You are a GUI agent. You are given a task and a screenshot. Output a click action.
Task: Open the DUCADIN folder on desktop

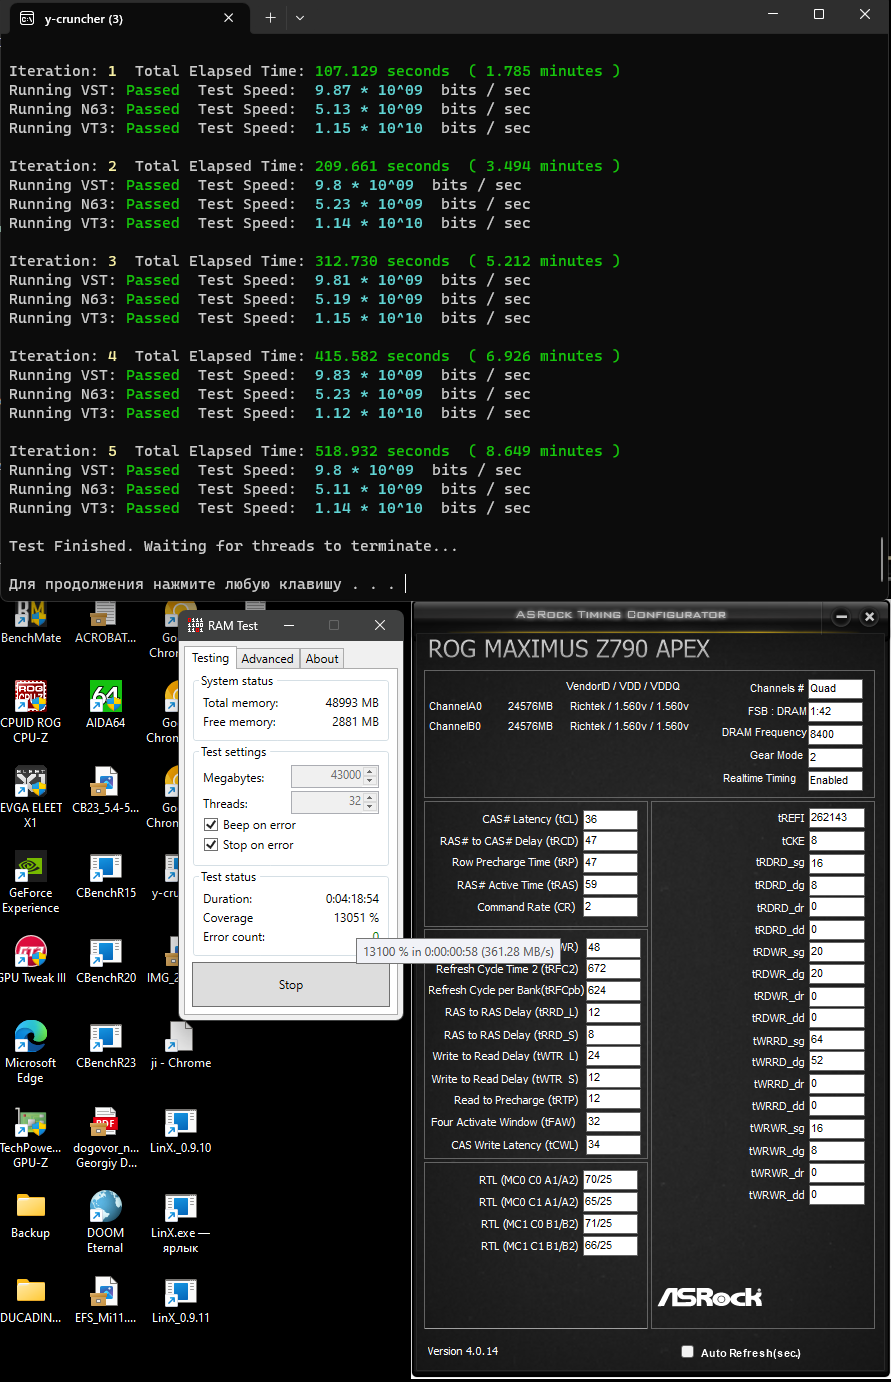click(x=30, y=1300)
